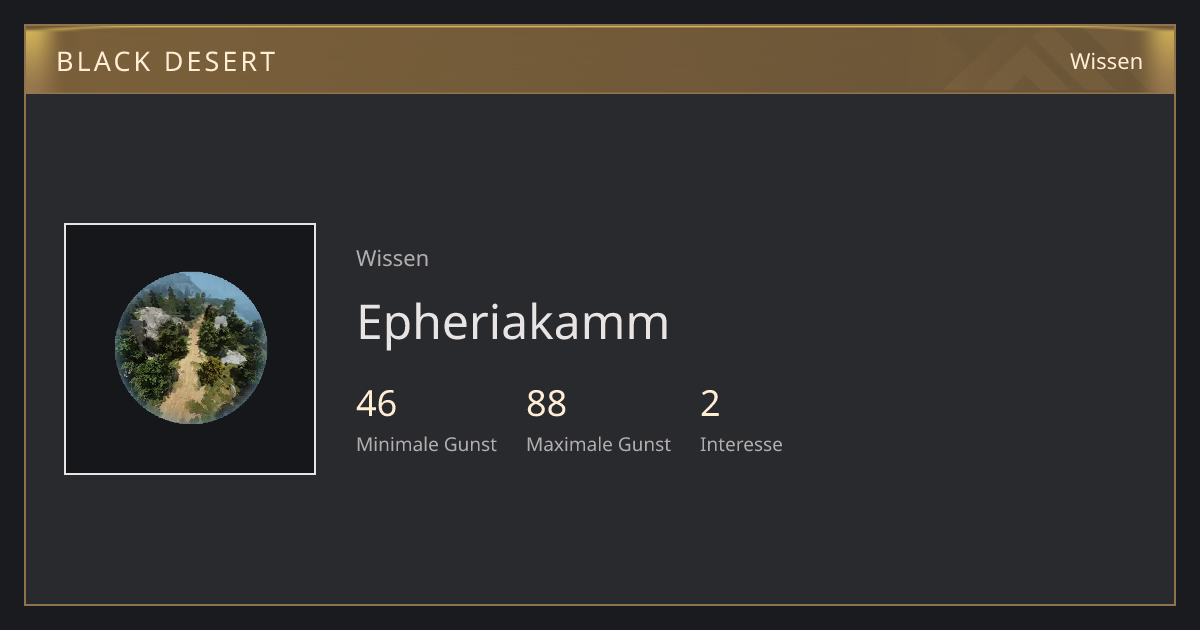The height and width of the screenshot is (630, 1200).
Task: Open the Wissen label in header
Action: pos(1106,61)
